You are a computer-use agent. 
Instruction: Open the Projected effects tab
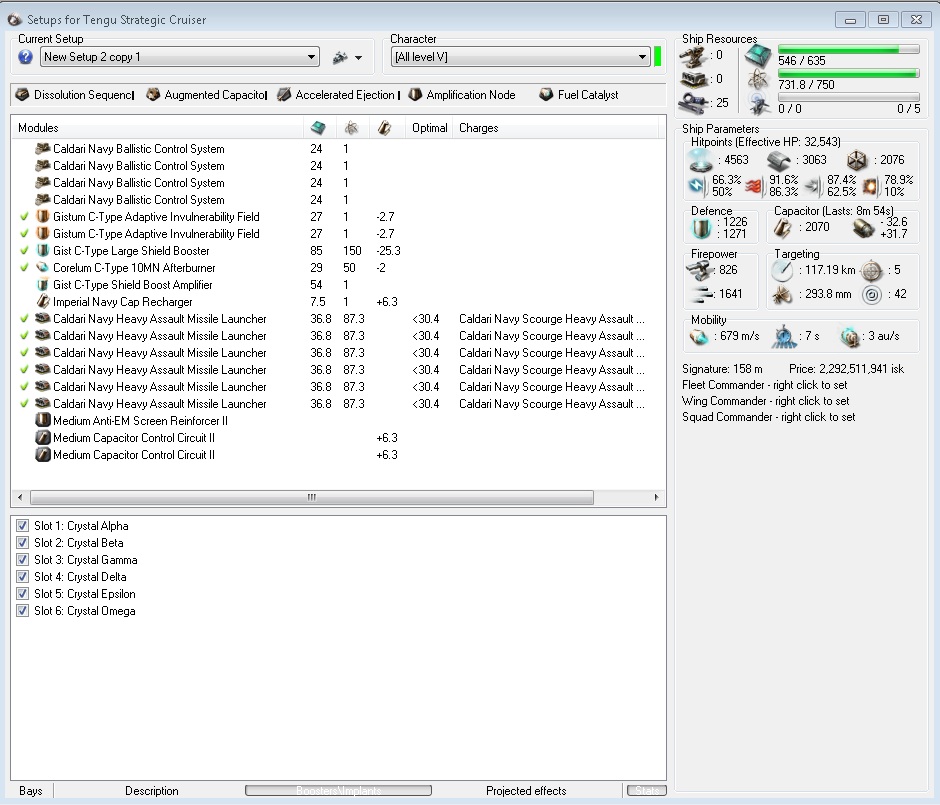pos(525,791)
